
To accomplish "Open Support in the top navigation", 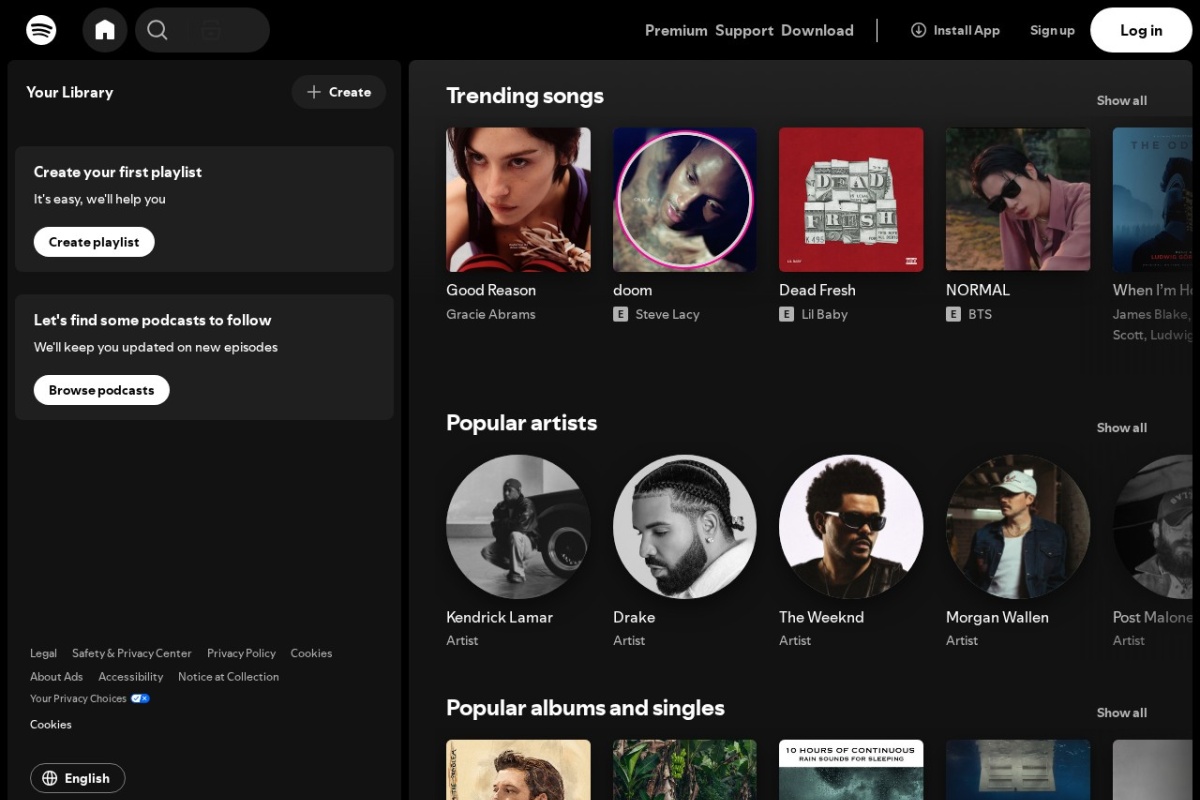I will pos(744,30).
